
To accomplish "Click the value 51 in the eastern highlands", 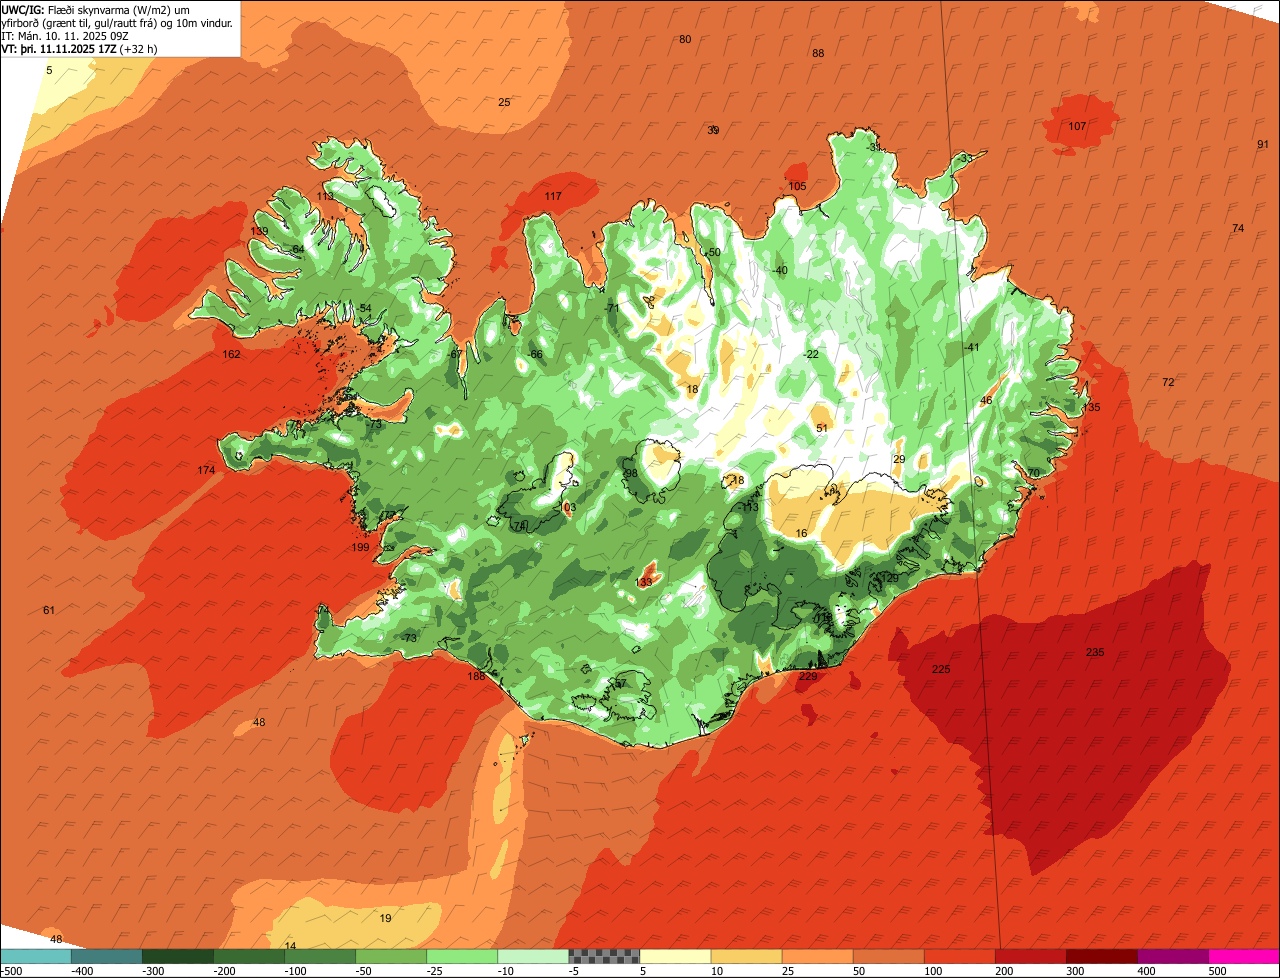I will (x=822, y=427).
